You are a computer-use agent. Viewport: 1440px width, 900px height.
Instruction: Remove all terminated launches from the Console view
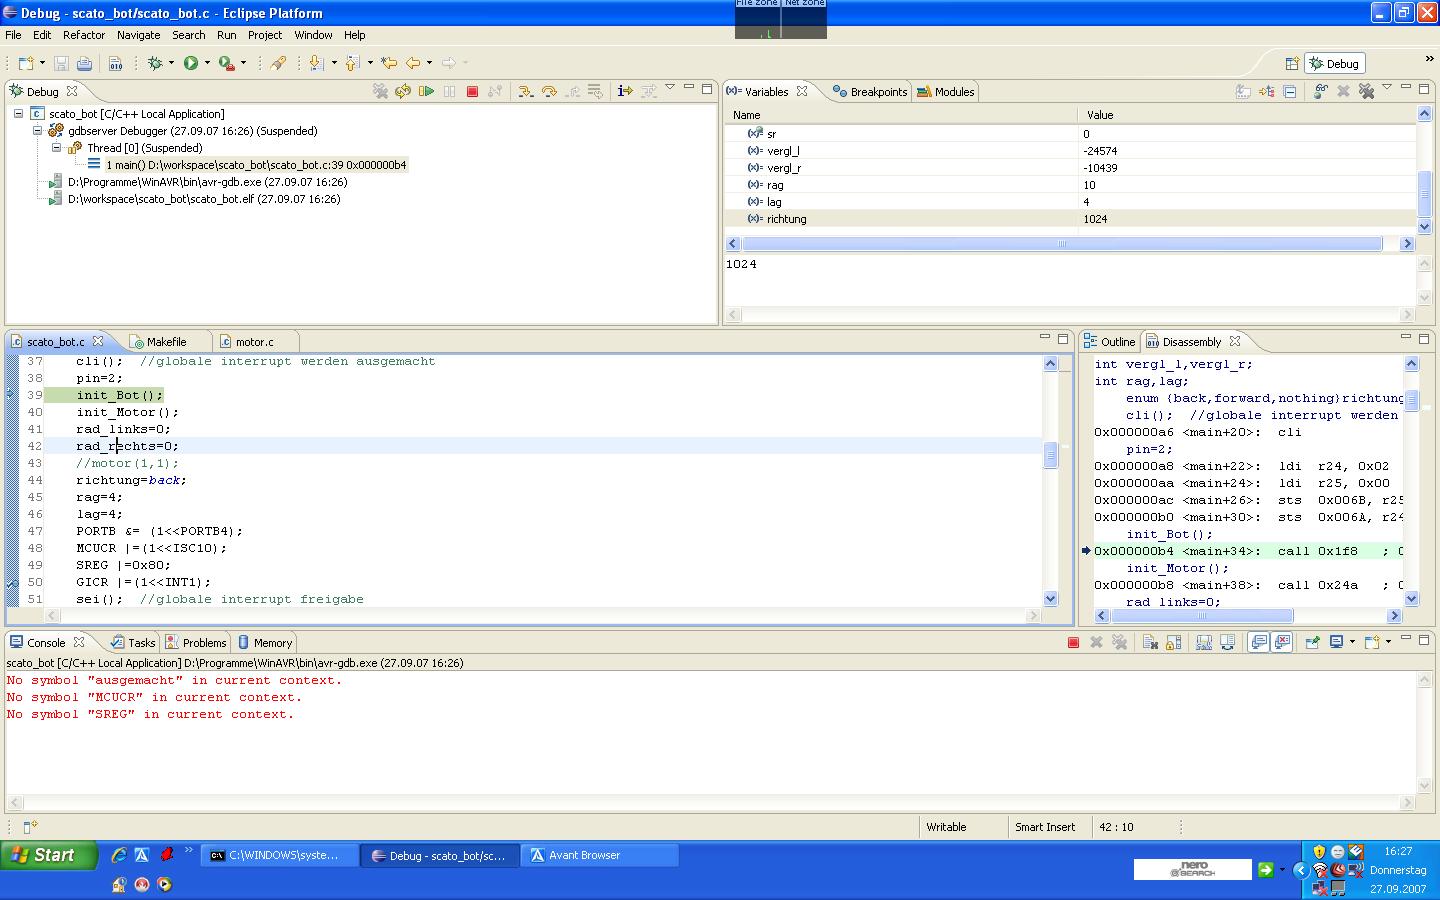tap(1121, 642)
